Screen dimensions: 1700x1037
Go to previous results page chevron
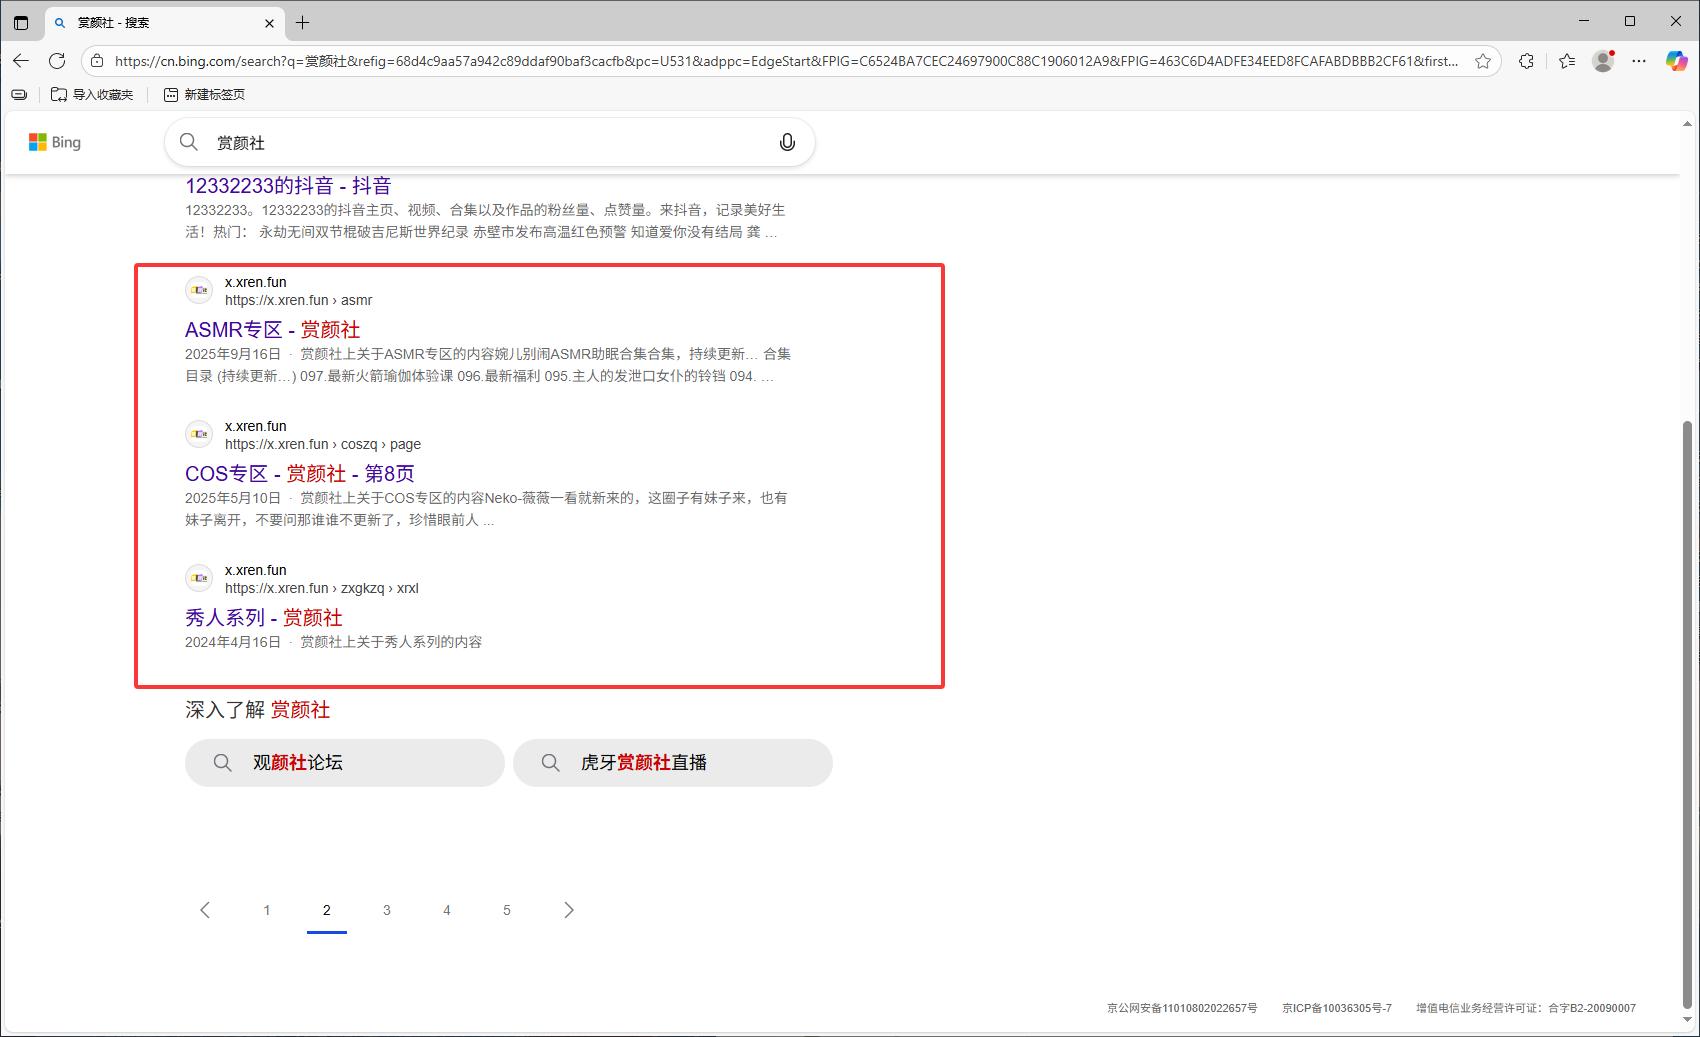[205, 910]
